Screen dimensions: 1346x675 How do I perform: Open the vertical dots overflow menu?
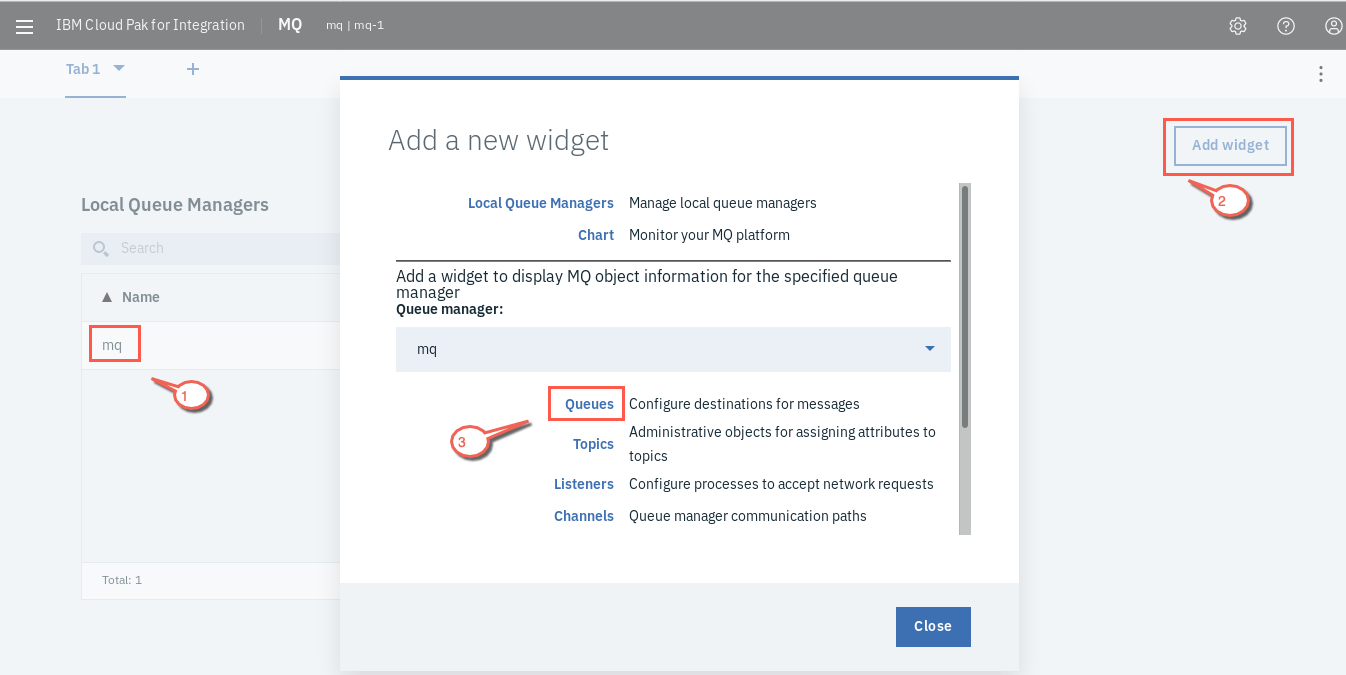pyautogui.click(x=1321, y=74)
